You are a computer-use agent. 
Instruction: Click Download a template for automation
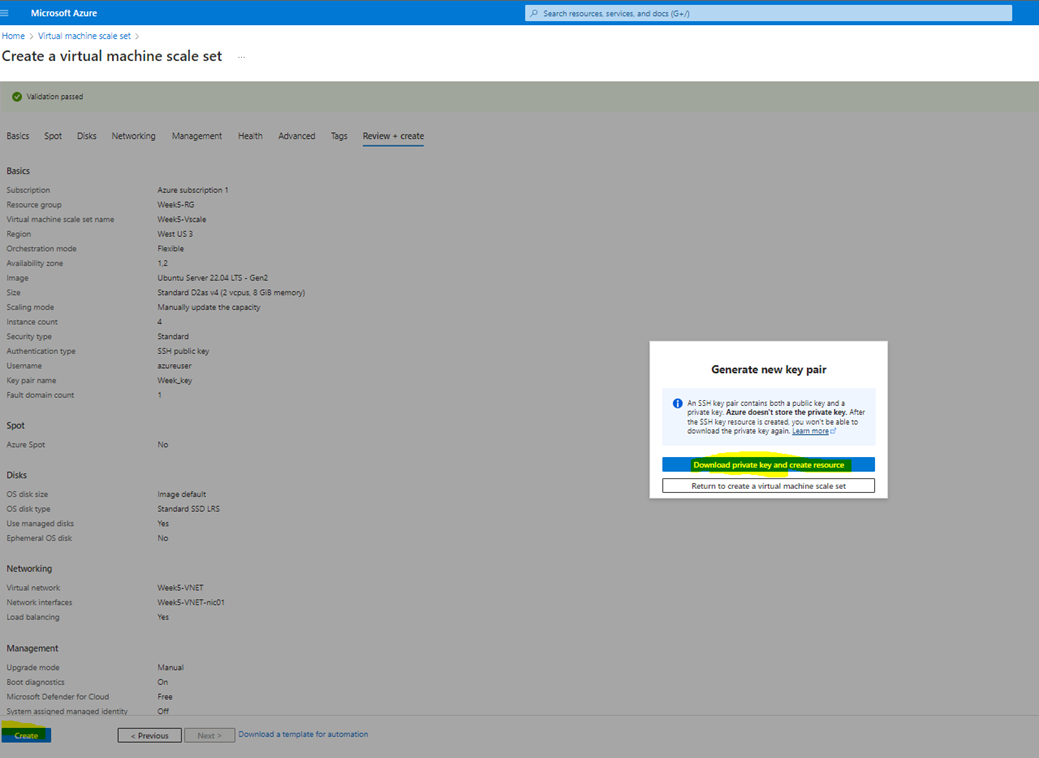point(302,734)
